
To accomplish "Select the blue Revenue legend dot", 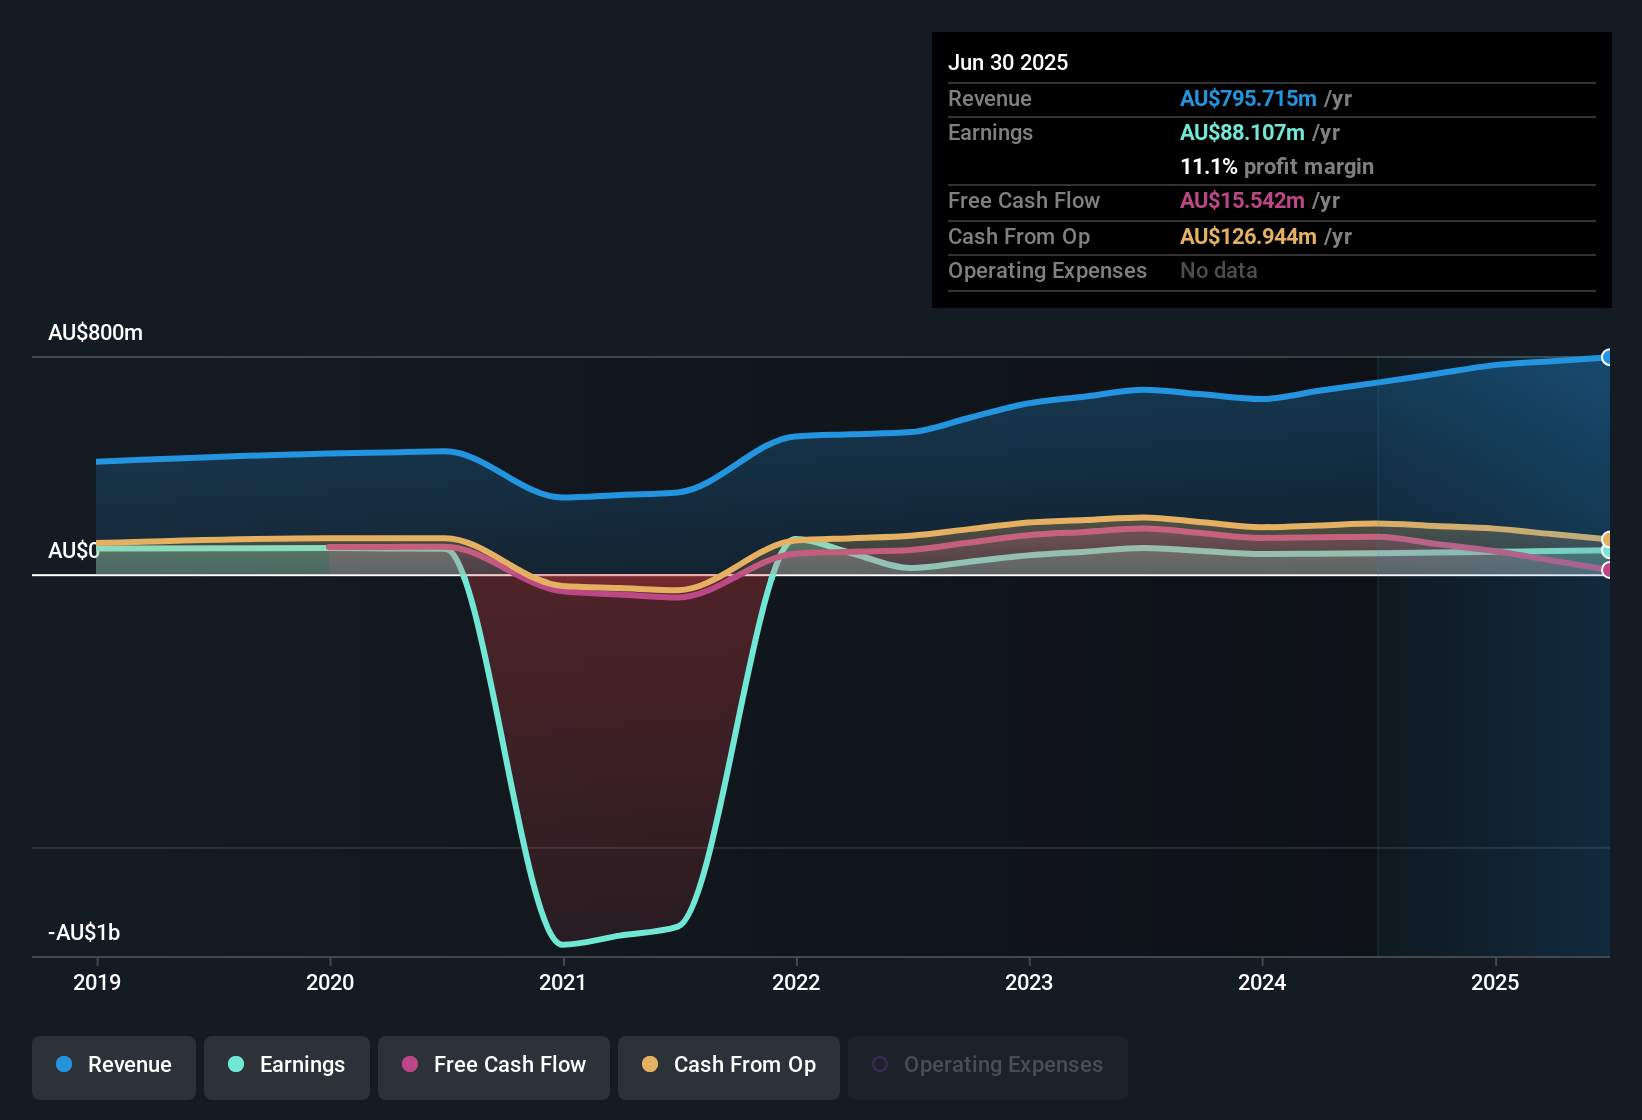I will pyautogui.click(x=63, y=1065).
